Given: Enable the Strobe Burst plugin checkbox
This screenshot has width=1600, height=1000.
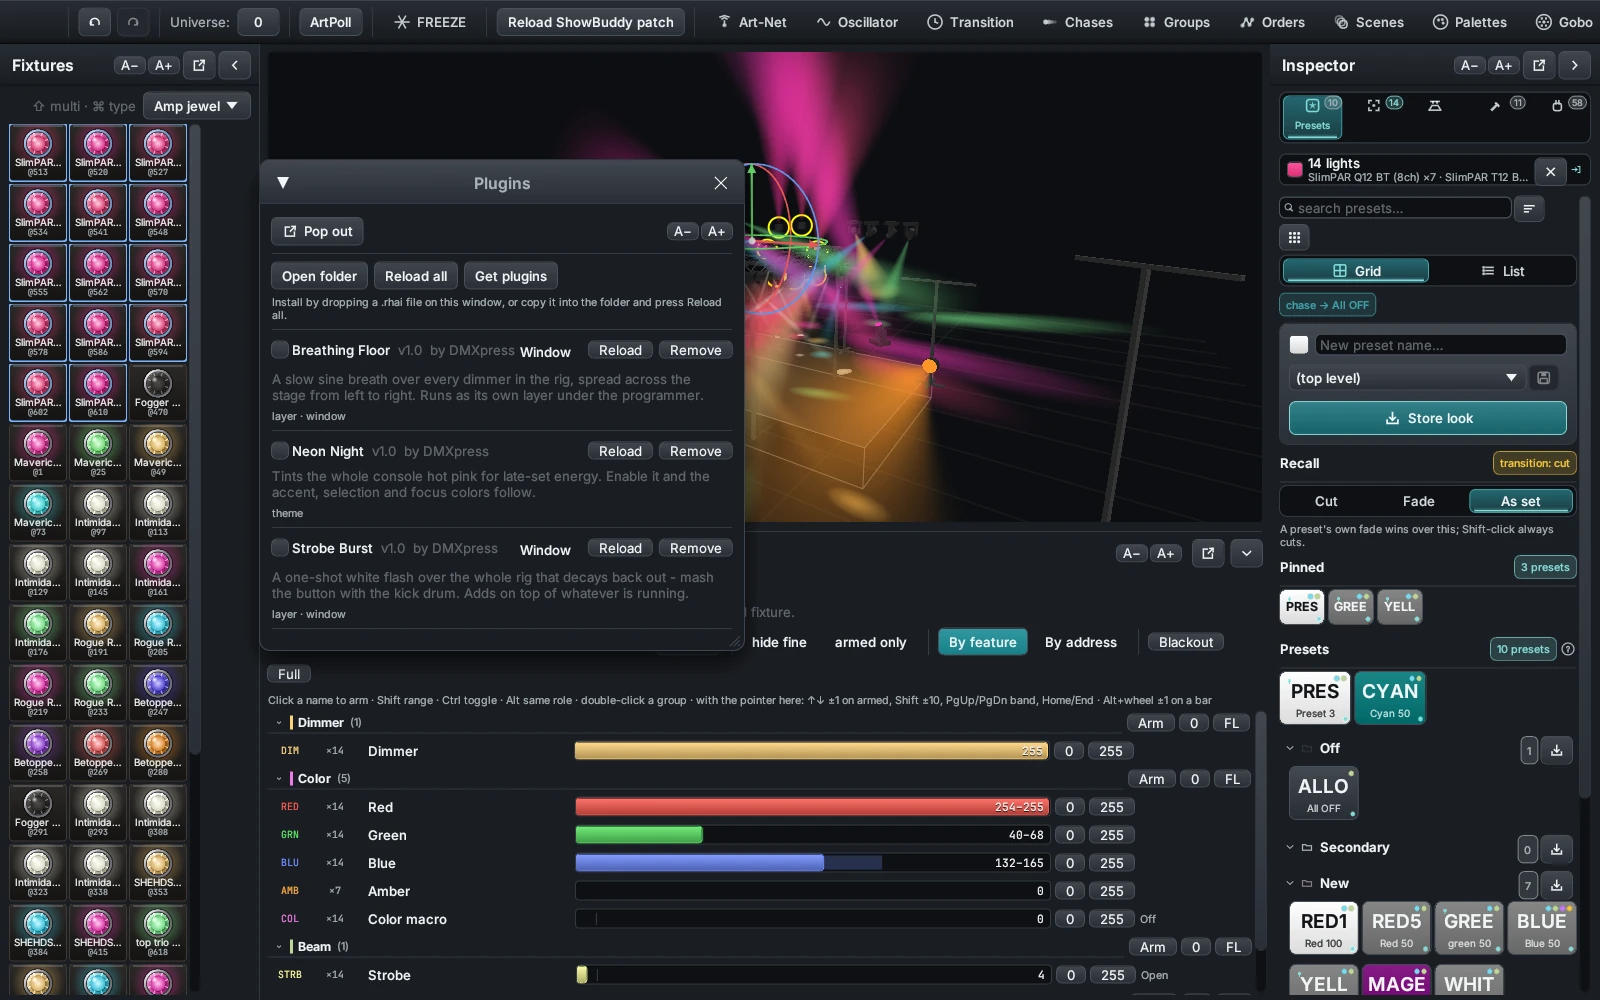Looking at the screenshot, I should pyautogui.click(x=280, y=548).
